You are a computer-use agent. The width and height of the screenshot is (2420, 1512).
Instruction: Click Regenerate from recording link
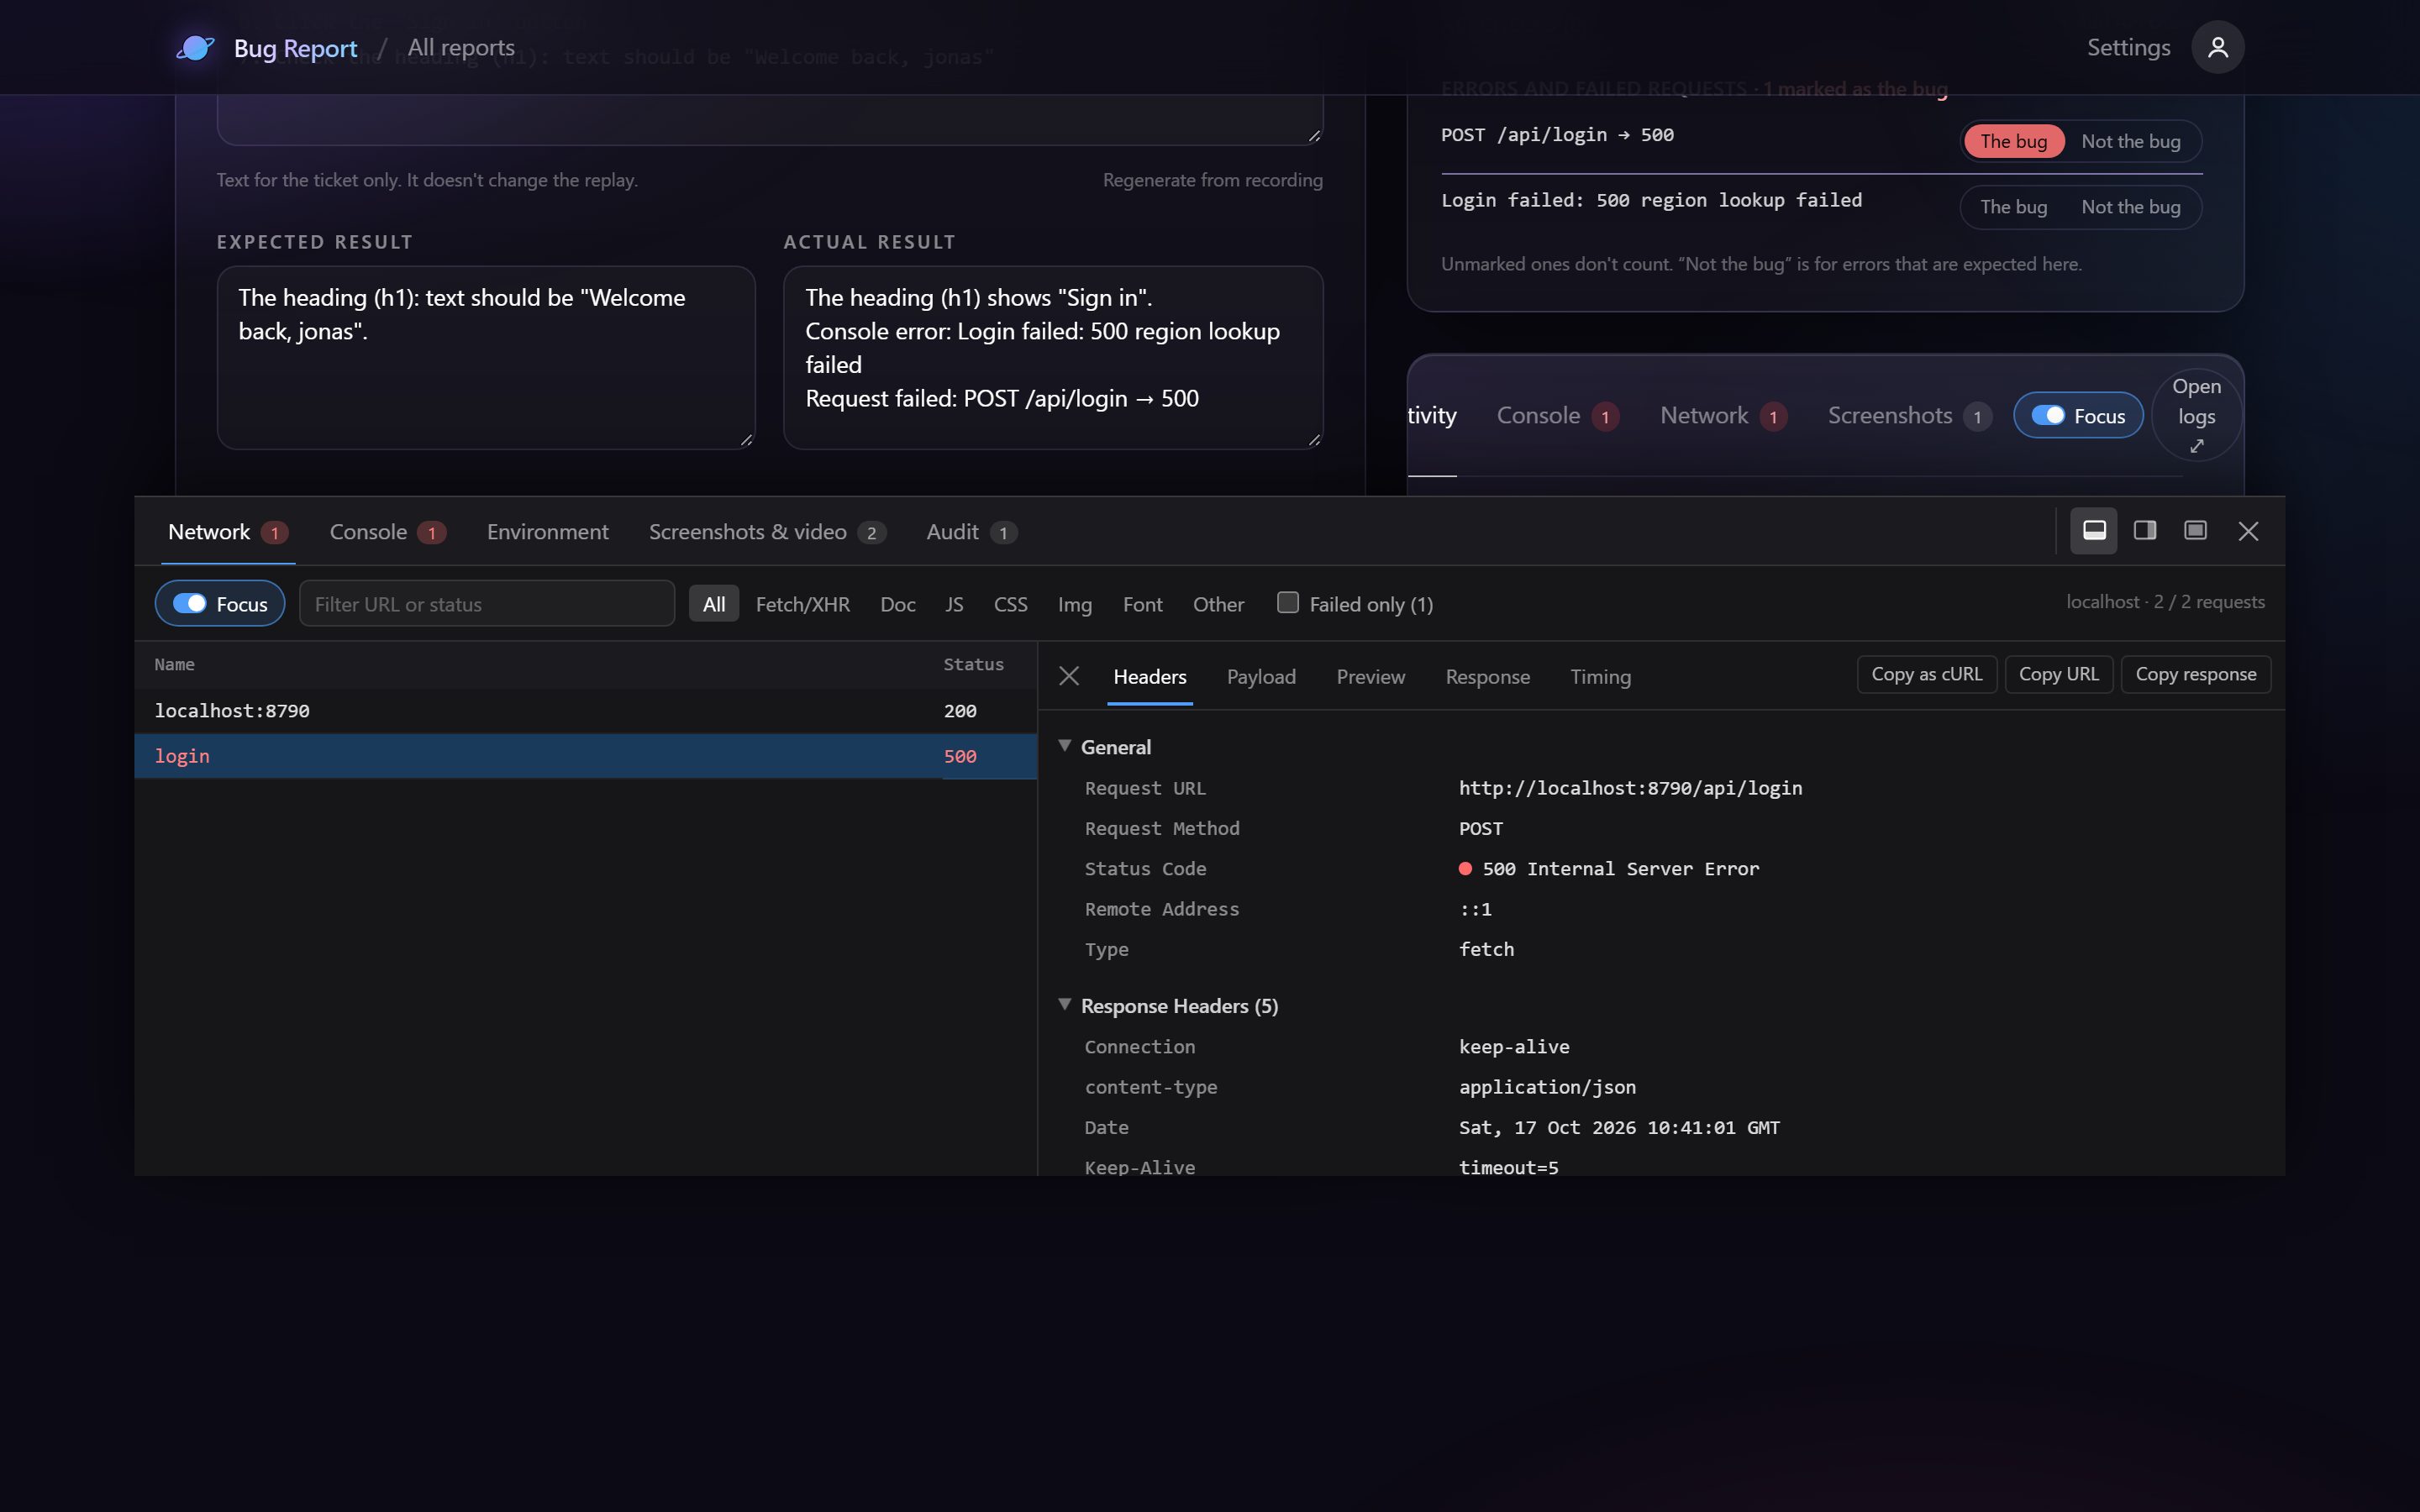(1212, 180)
